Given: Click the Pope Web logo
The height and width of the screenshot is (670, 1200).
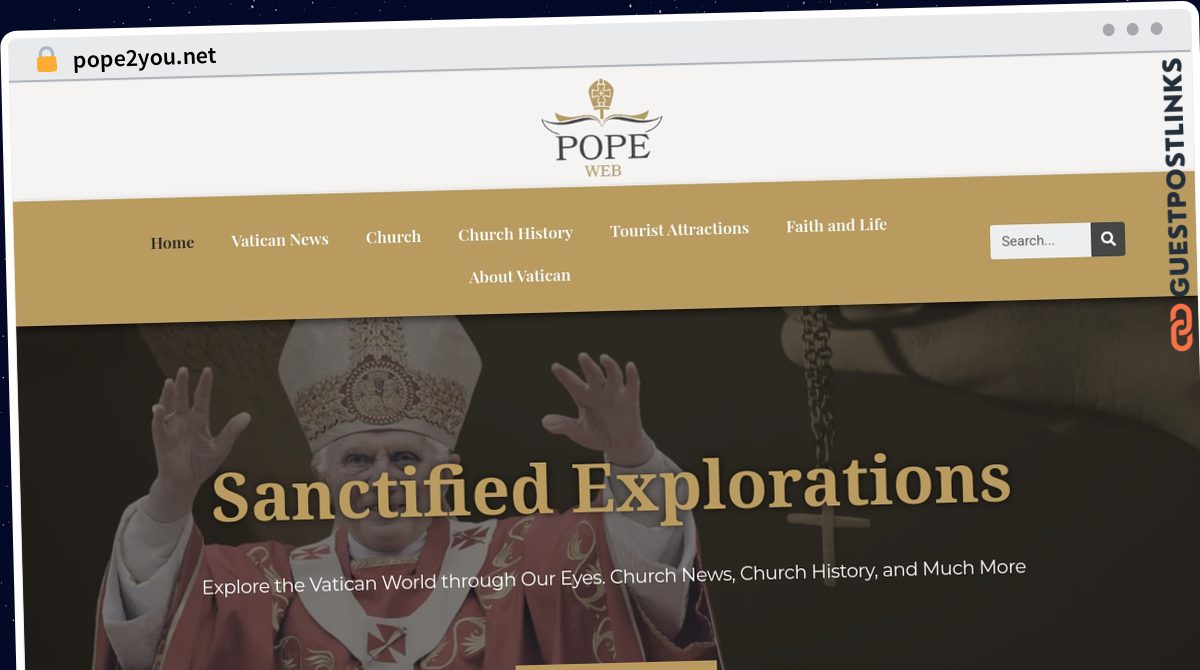Looking at the screenshot, I should coord(602,130).
